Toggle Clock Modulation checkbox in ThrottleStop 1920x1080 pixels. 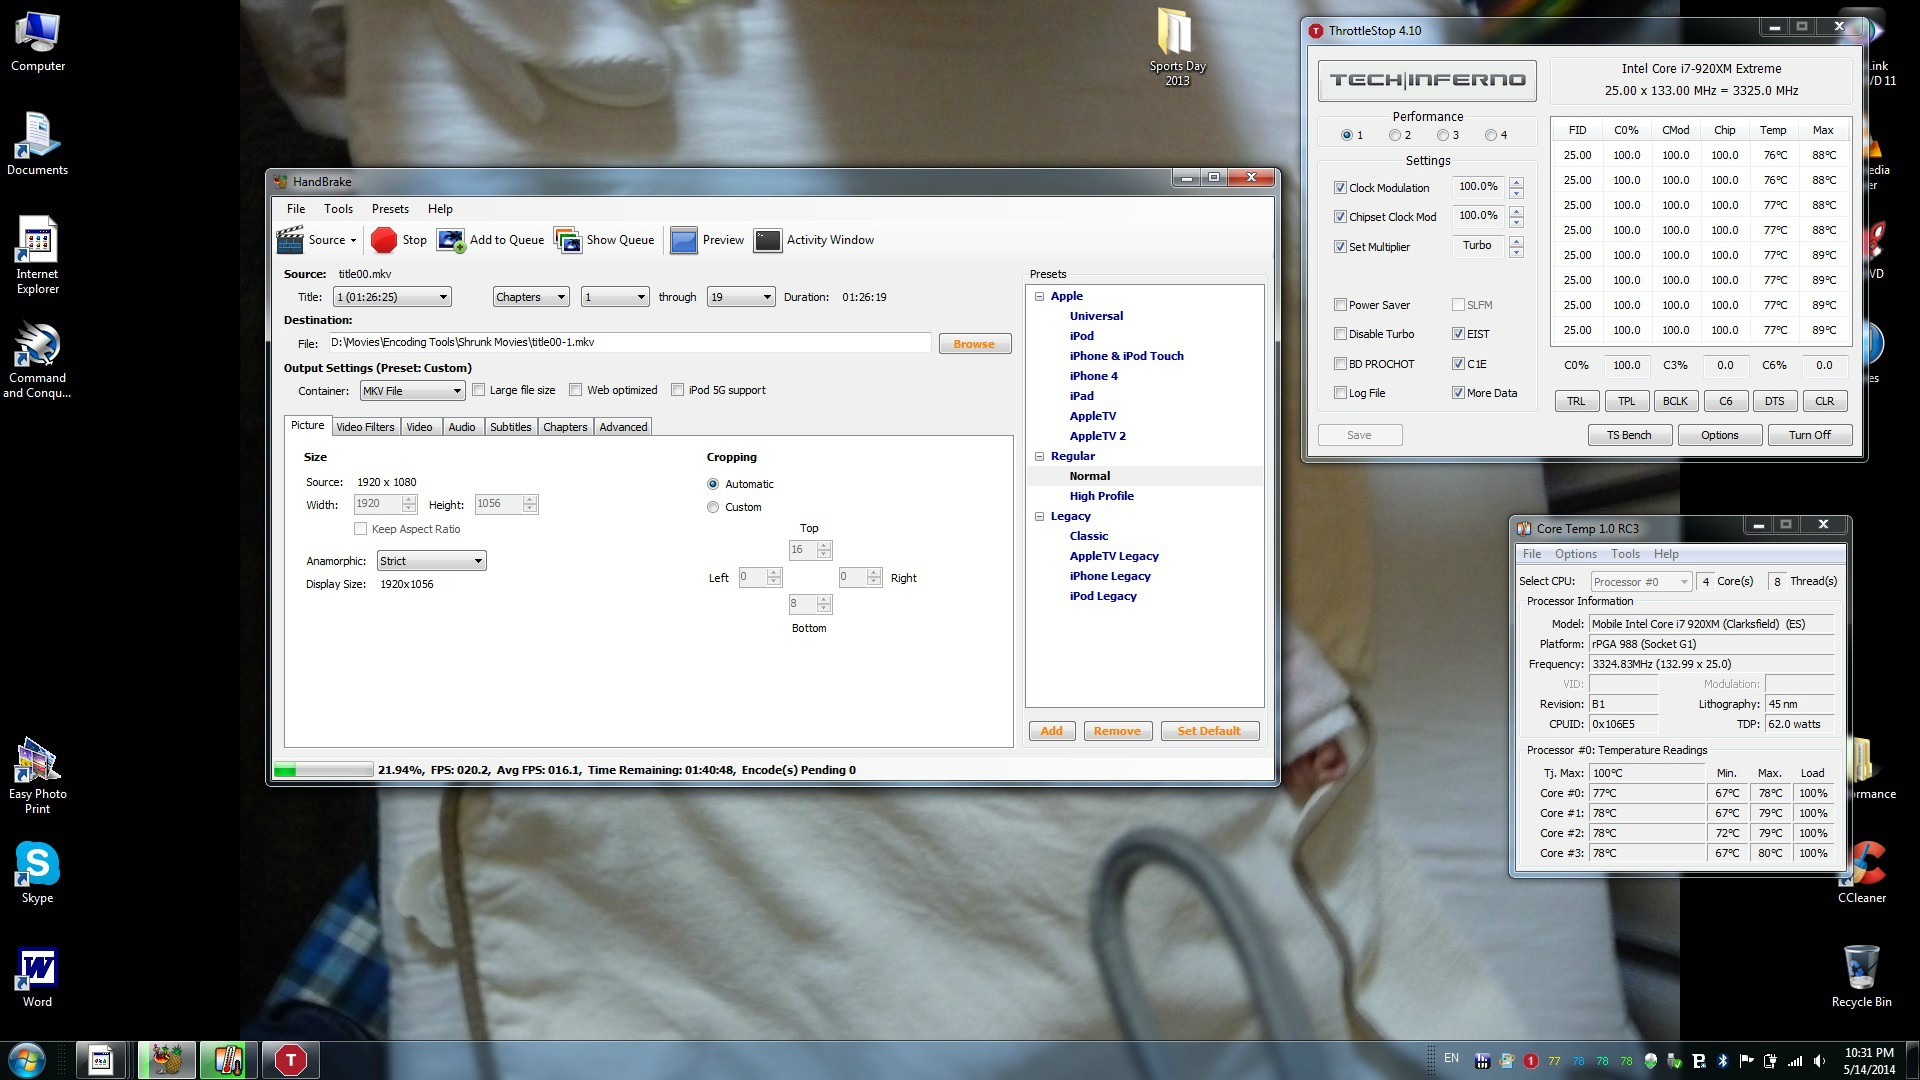tap(1340, 188)
